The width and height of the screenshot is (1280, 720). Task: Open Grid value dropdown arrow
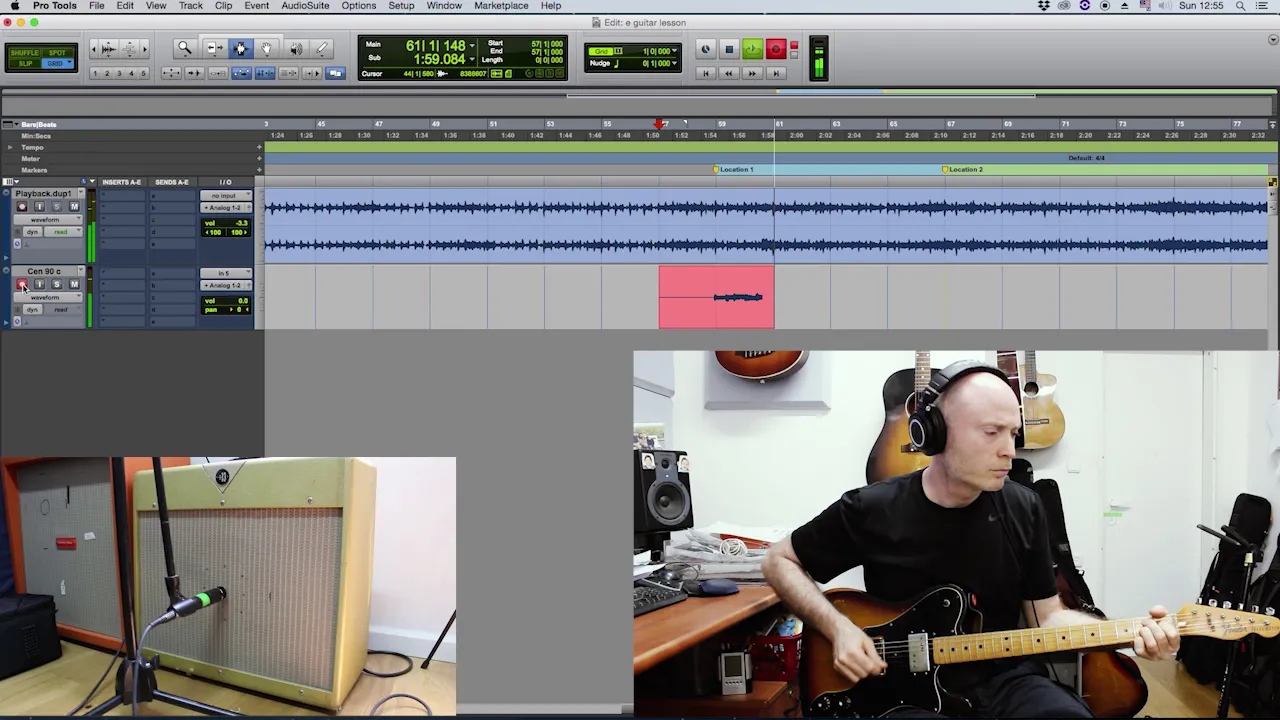pyautogui.click(x=673, y=51)
